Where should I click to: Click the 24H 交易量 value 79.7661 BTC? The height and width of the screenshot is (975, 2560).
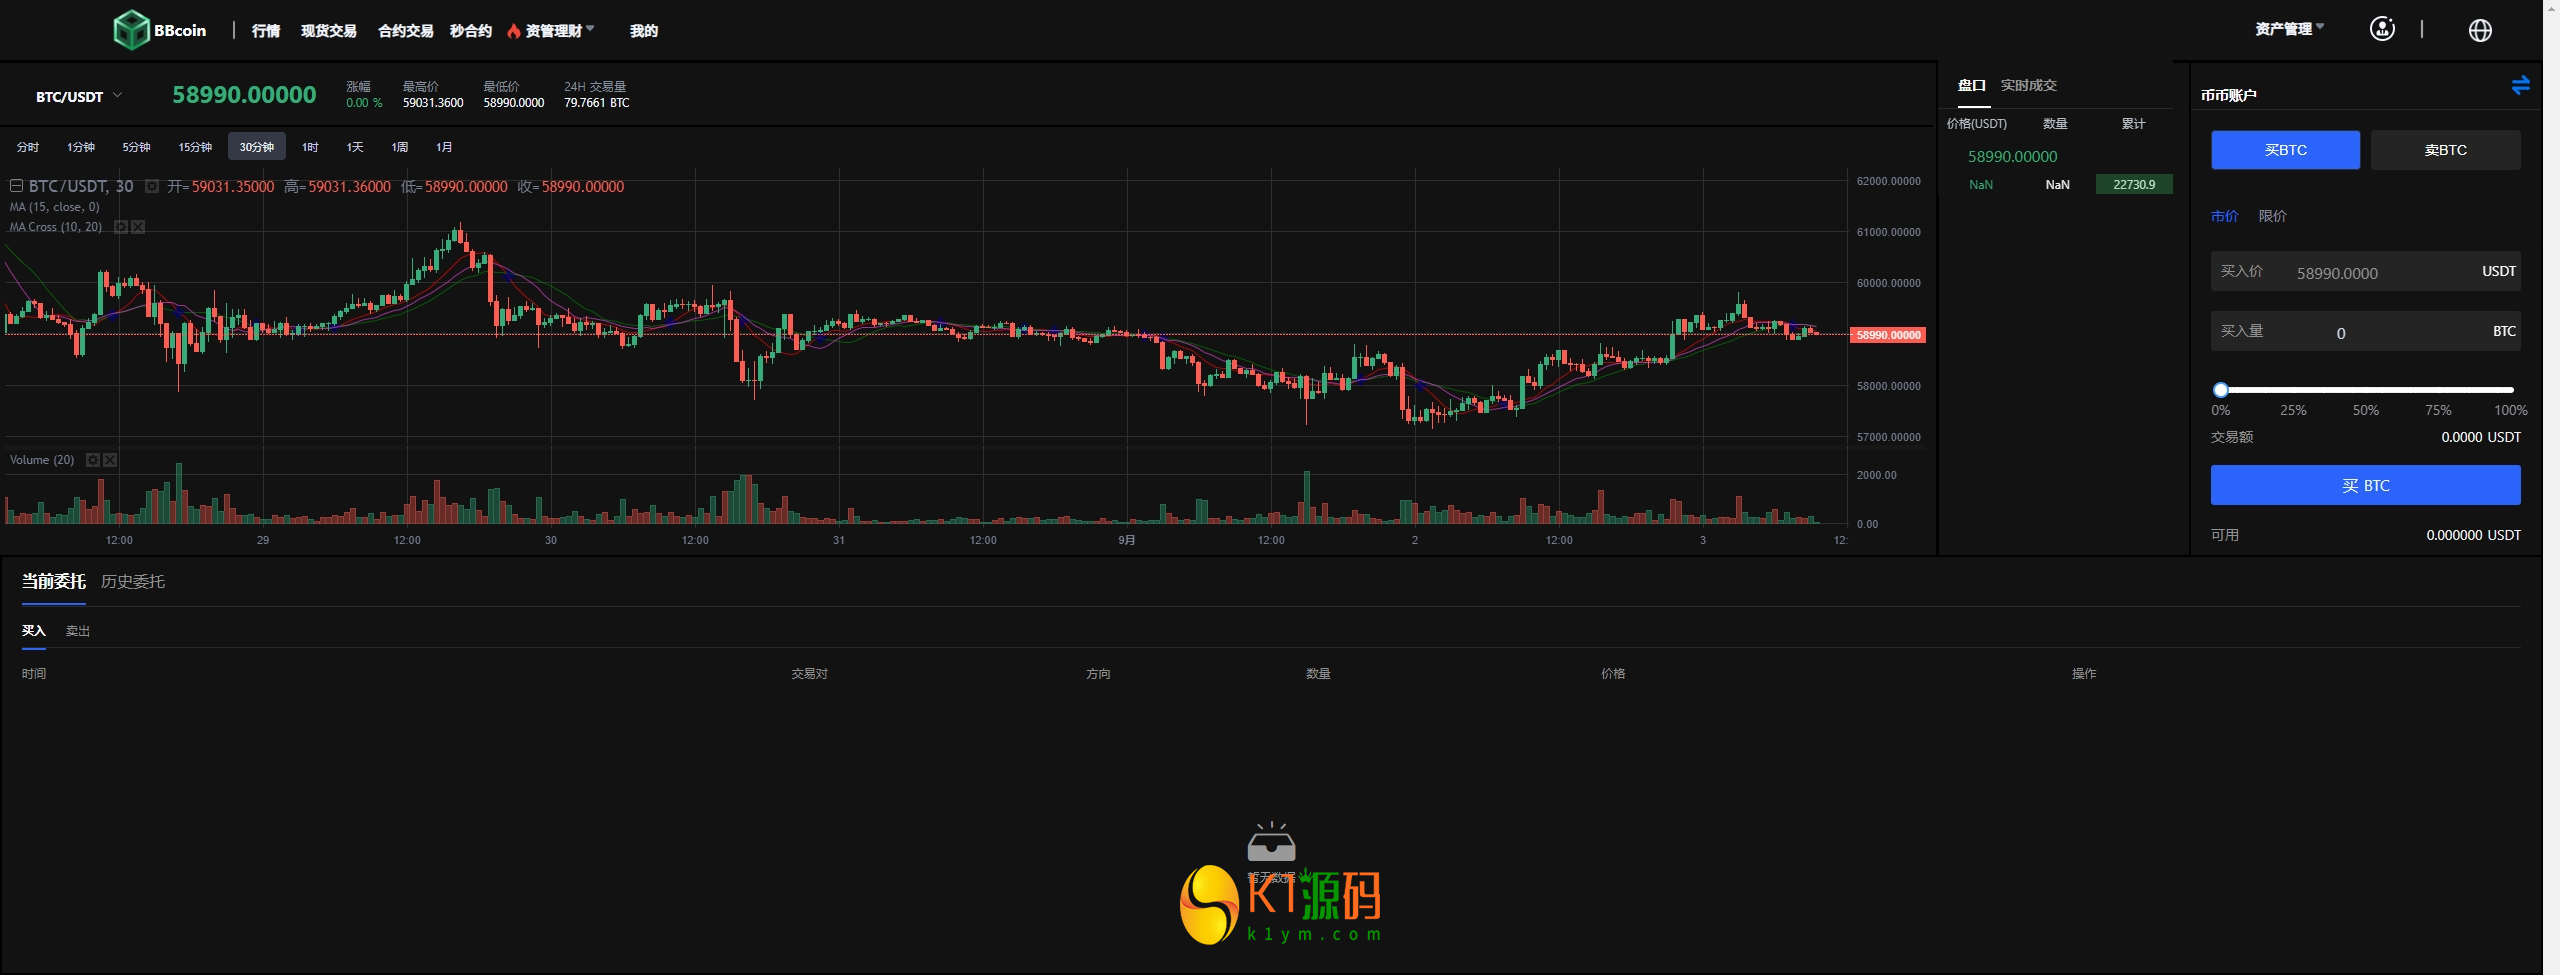[x=597, y=103]
